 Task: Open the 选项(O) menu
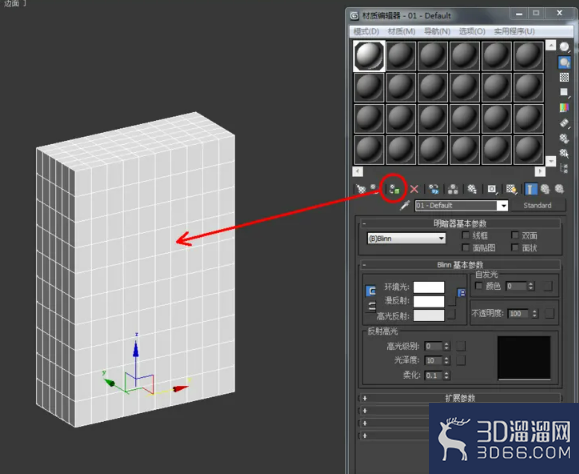(472, 31)
